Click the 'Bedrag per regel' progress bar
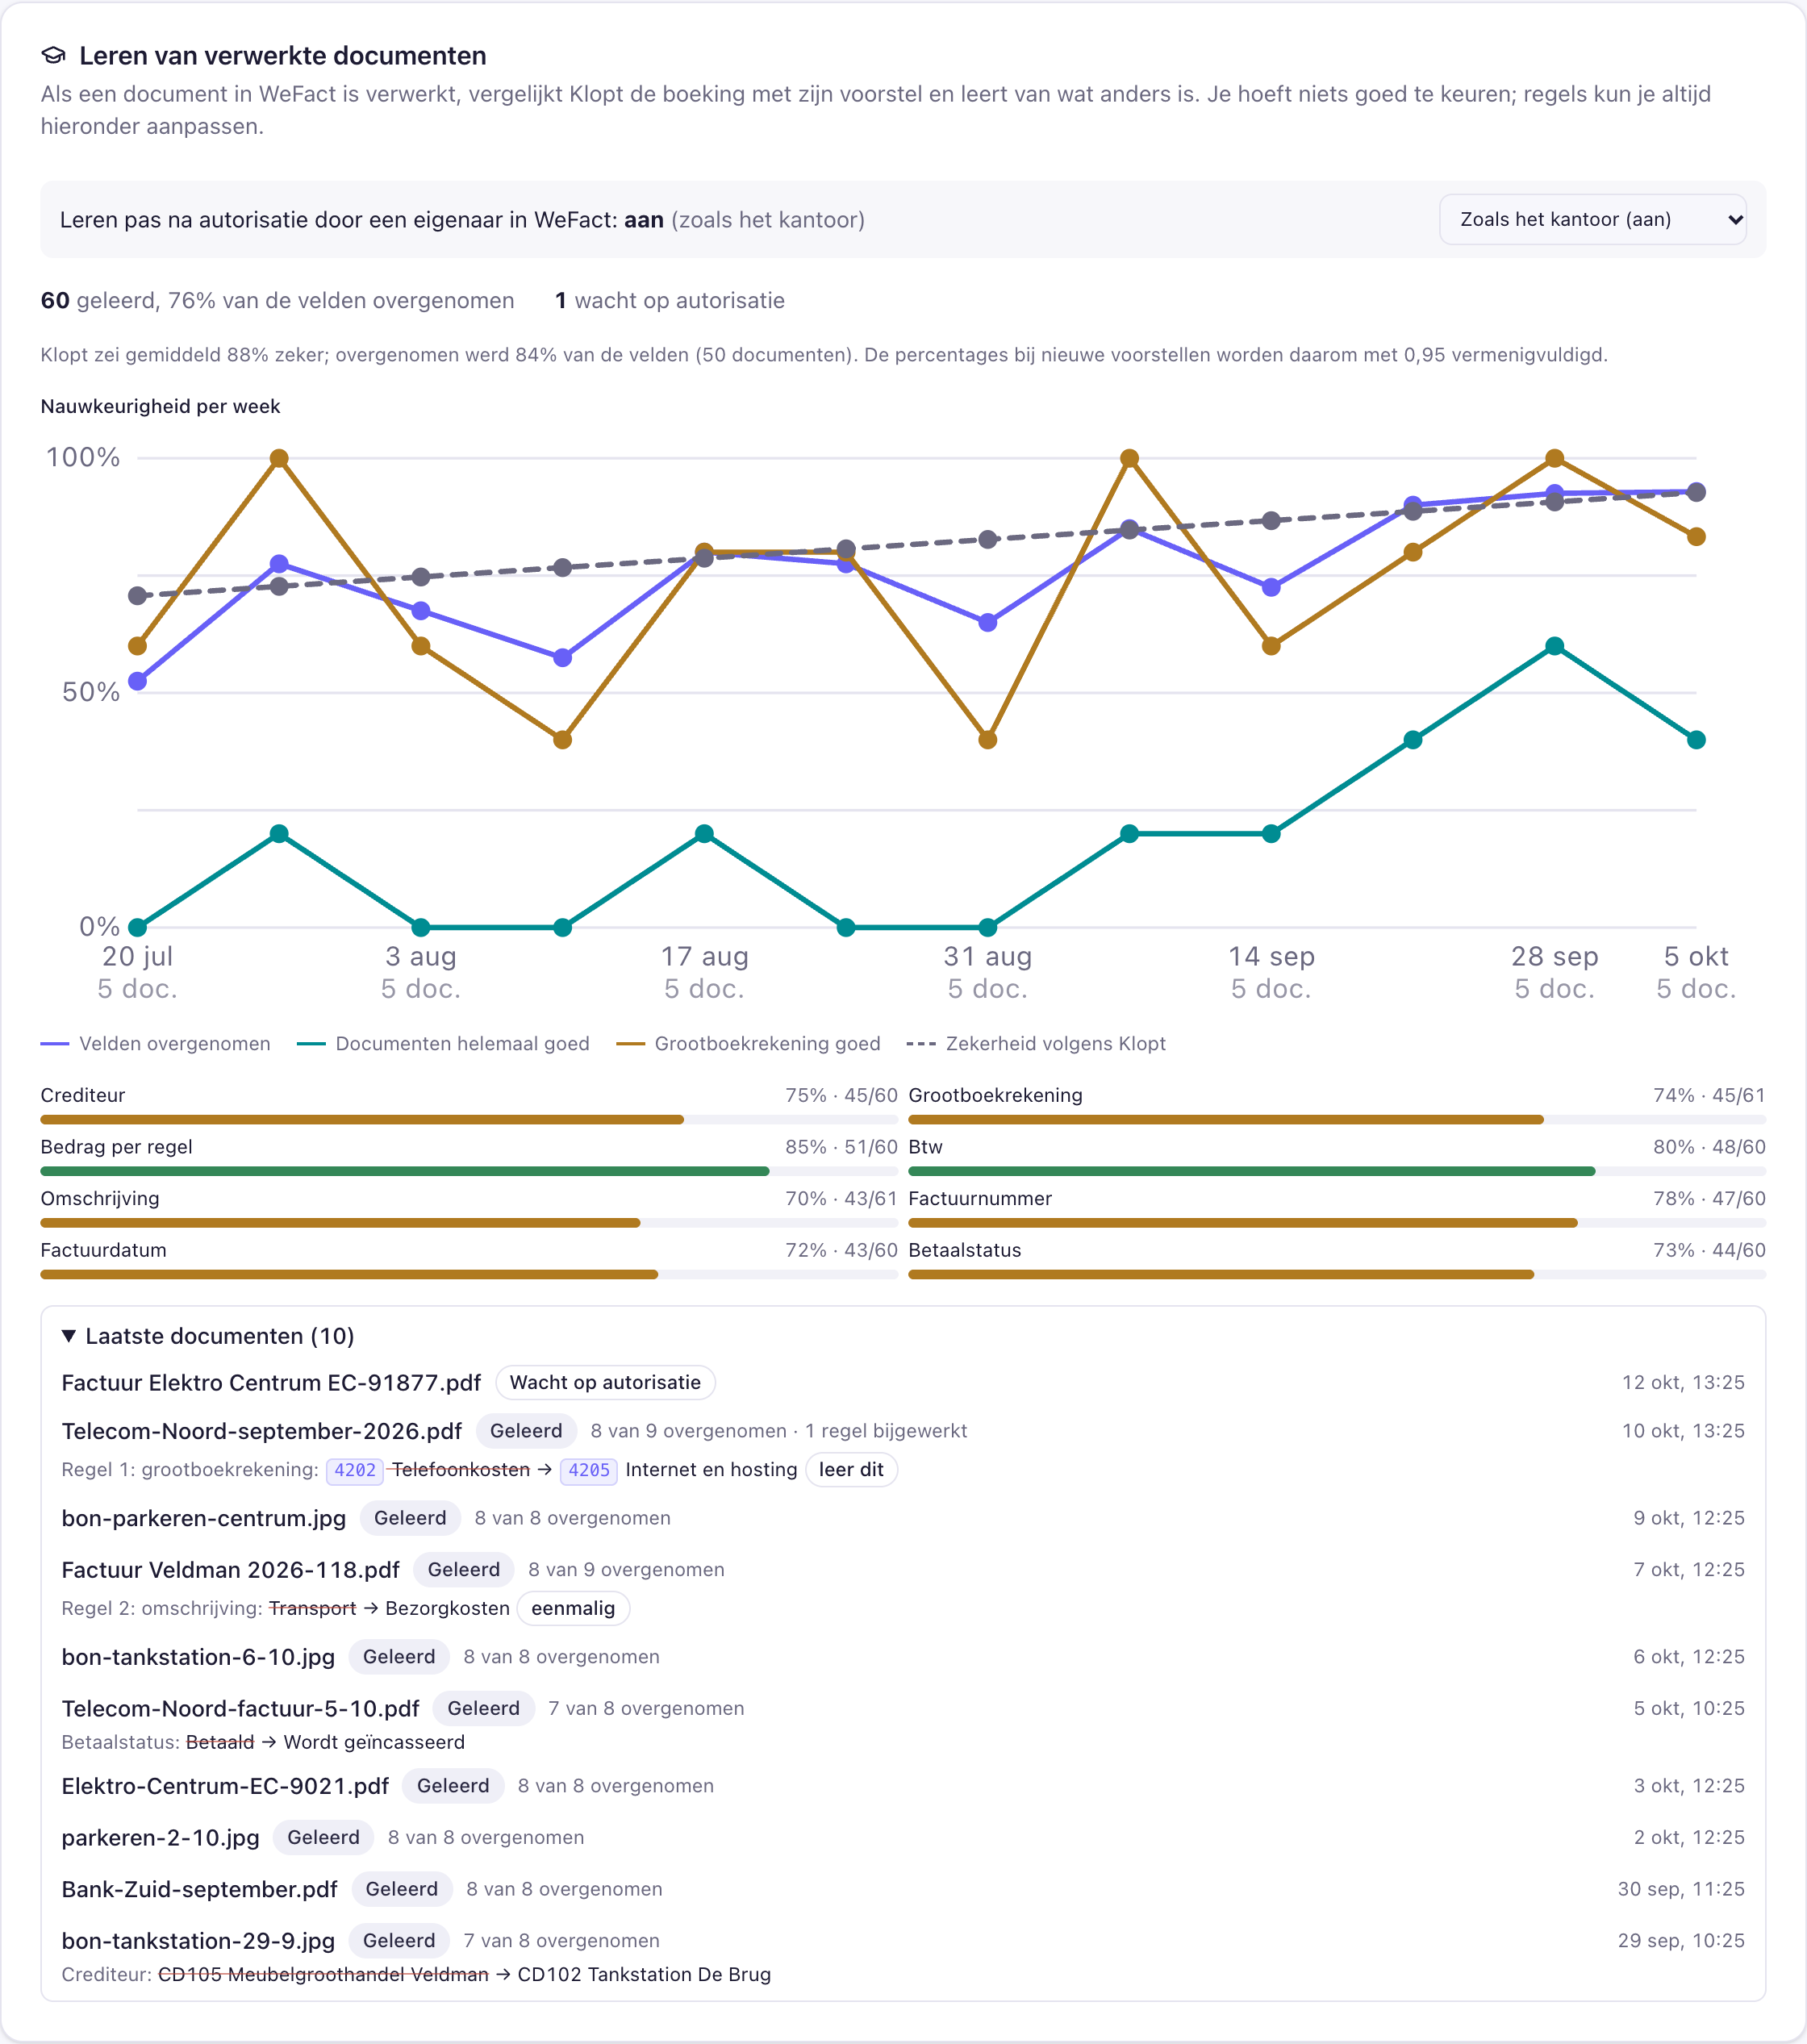The width and height of the screenshot is (1807, 2044). pos(469,1171)
